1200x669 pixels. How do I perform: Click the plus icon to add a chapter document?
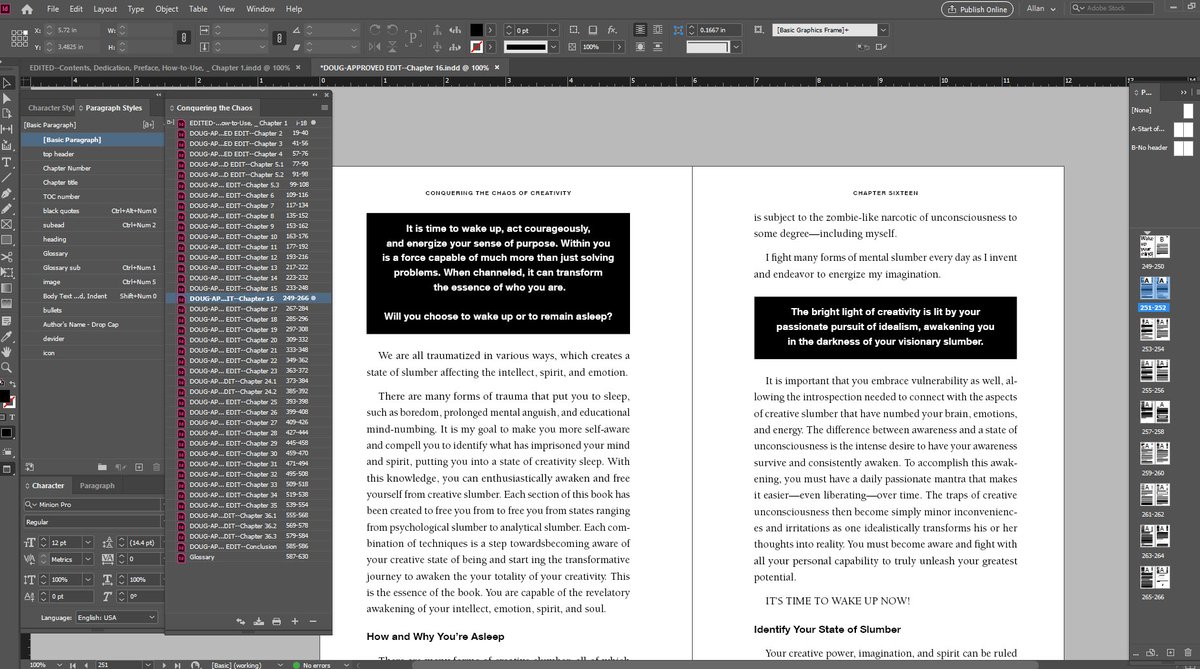pos(294,622)
